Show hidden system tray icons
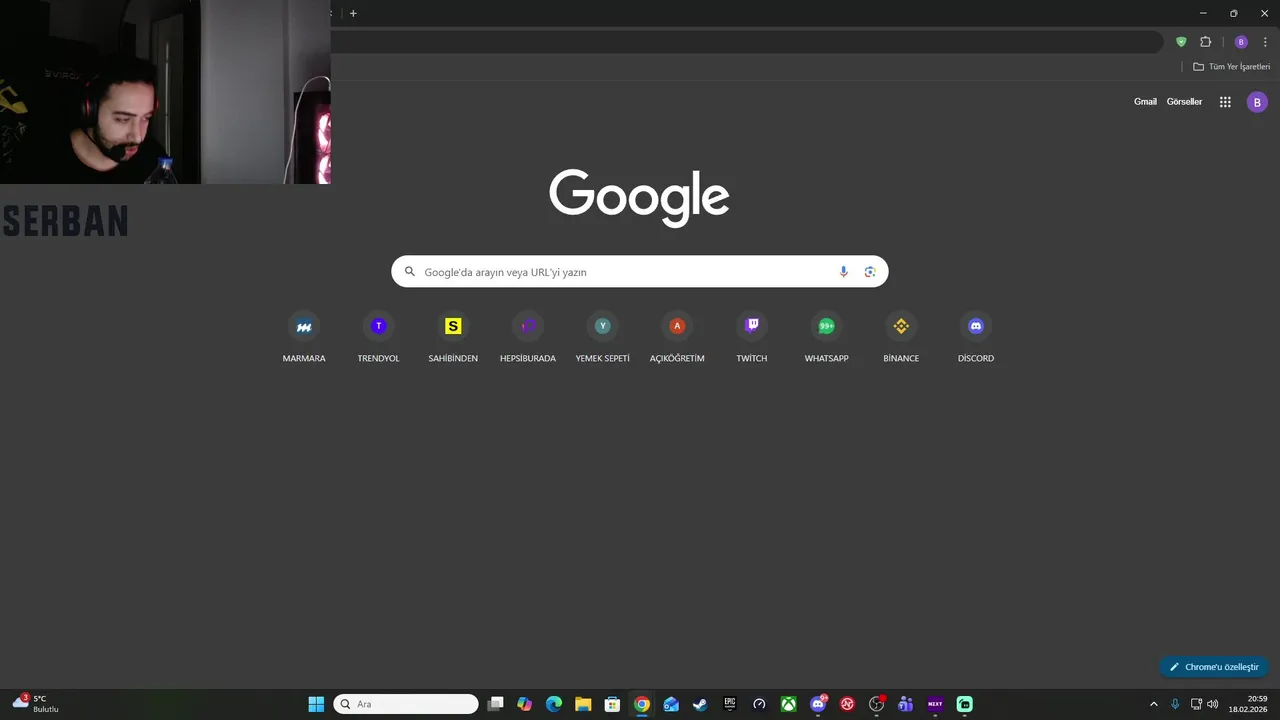Screen dimensions: 1280x720 (1154, 704)
